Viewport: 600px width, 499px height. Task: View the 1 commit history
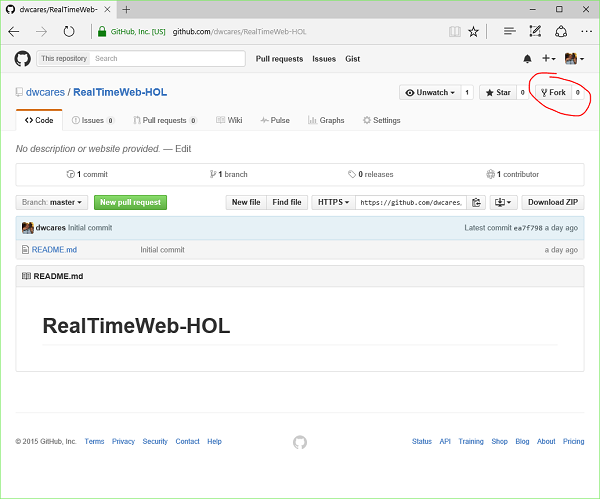(x=87, y=174)
